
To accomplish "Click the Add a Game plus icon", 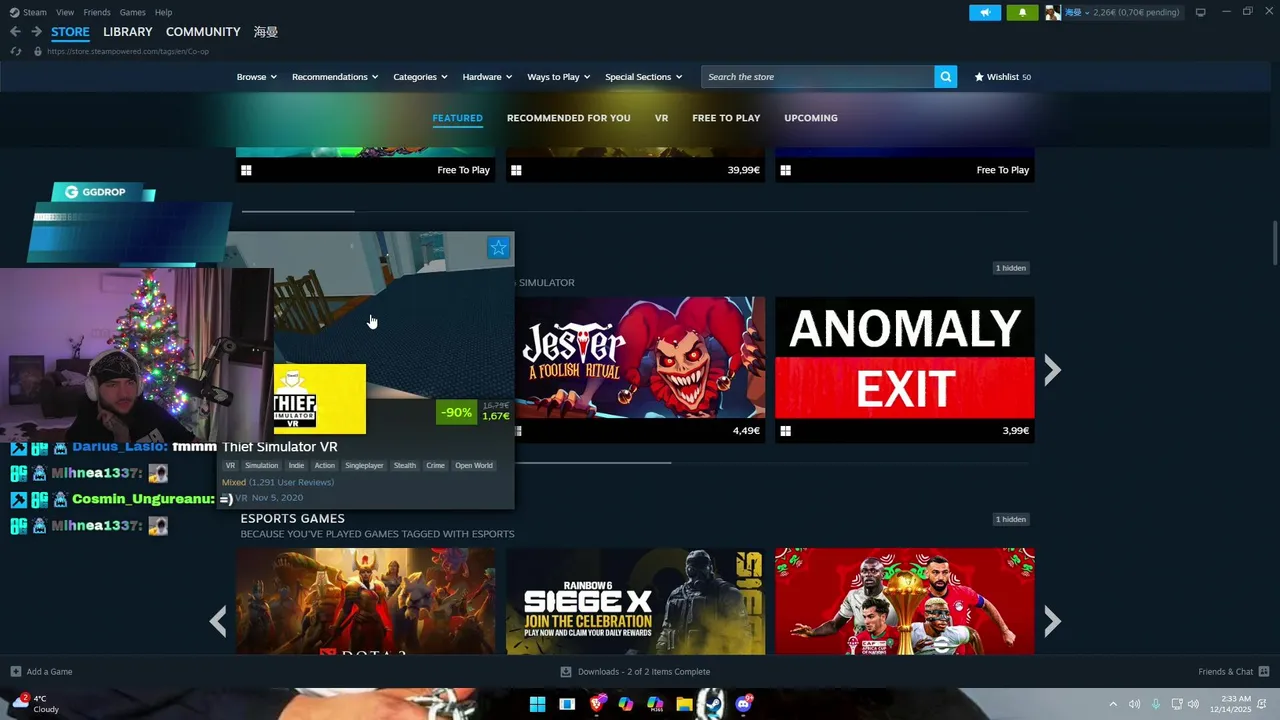I will pyautogui.click(x=15, y=672).
